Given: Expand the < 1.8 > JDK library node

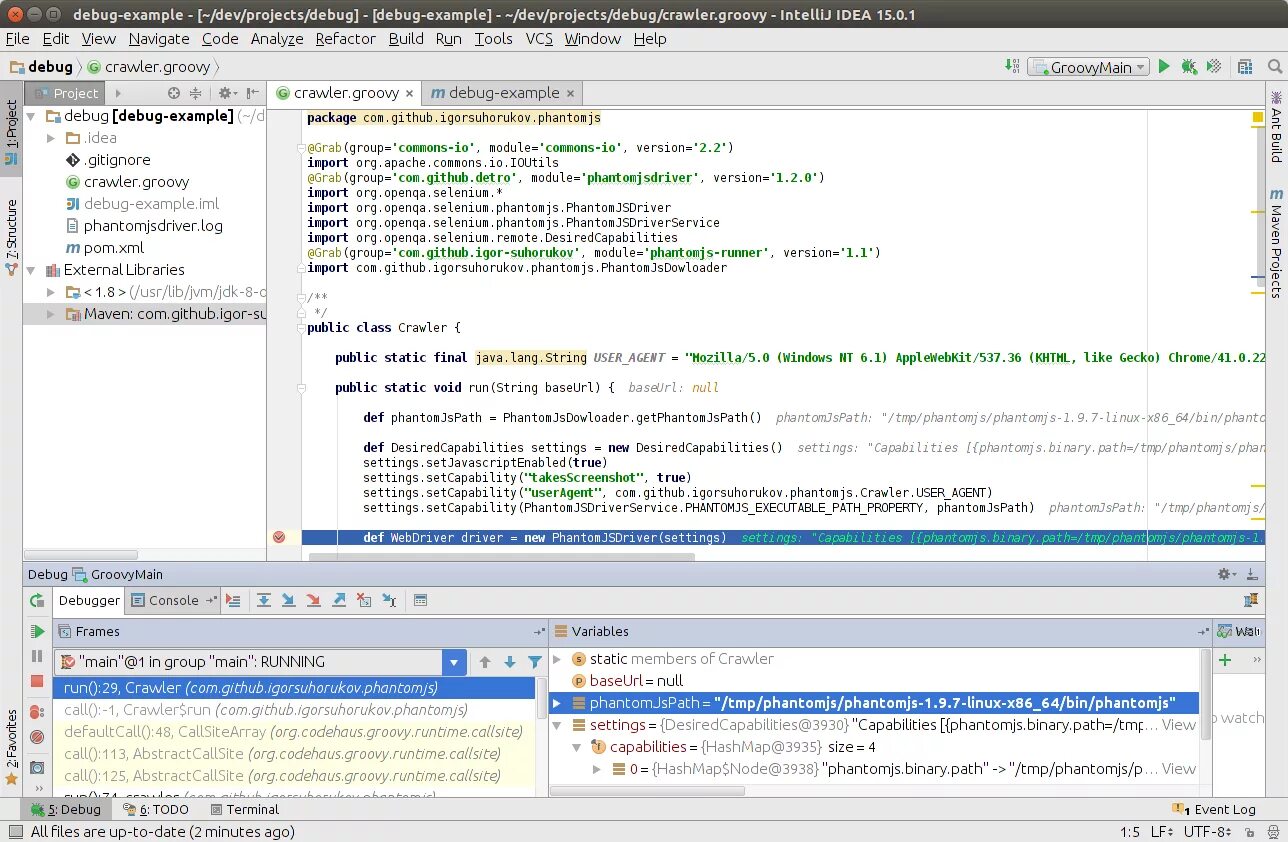Looking at the screenshot, I should click(x=52, y=292).
